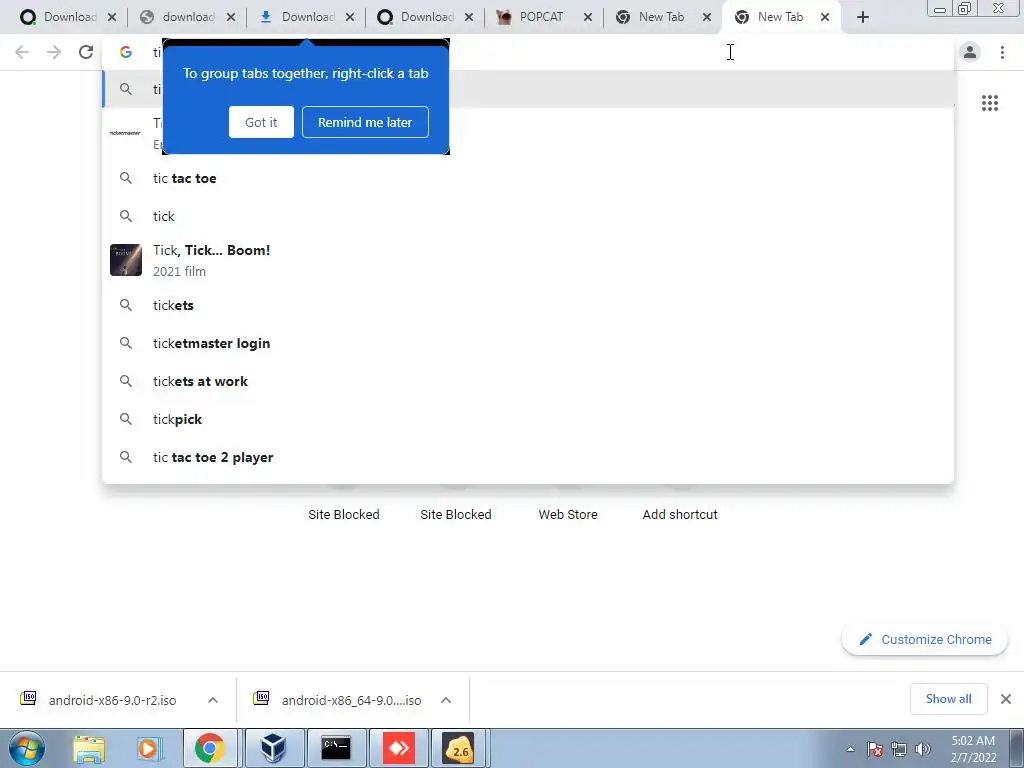Screen dimensions: 1024x768
Task: Open the Windows Start menu
Action: 27,748
